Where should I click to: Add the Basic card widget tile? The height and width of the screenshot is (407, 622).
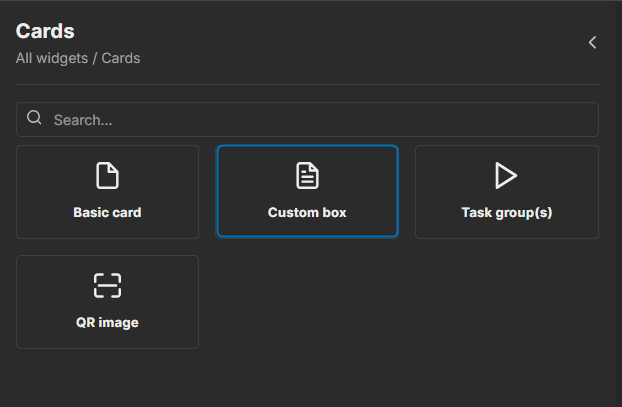point(107,192)
